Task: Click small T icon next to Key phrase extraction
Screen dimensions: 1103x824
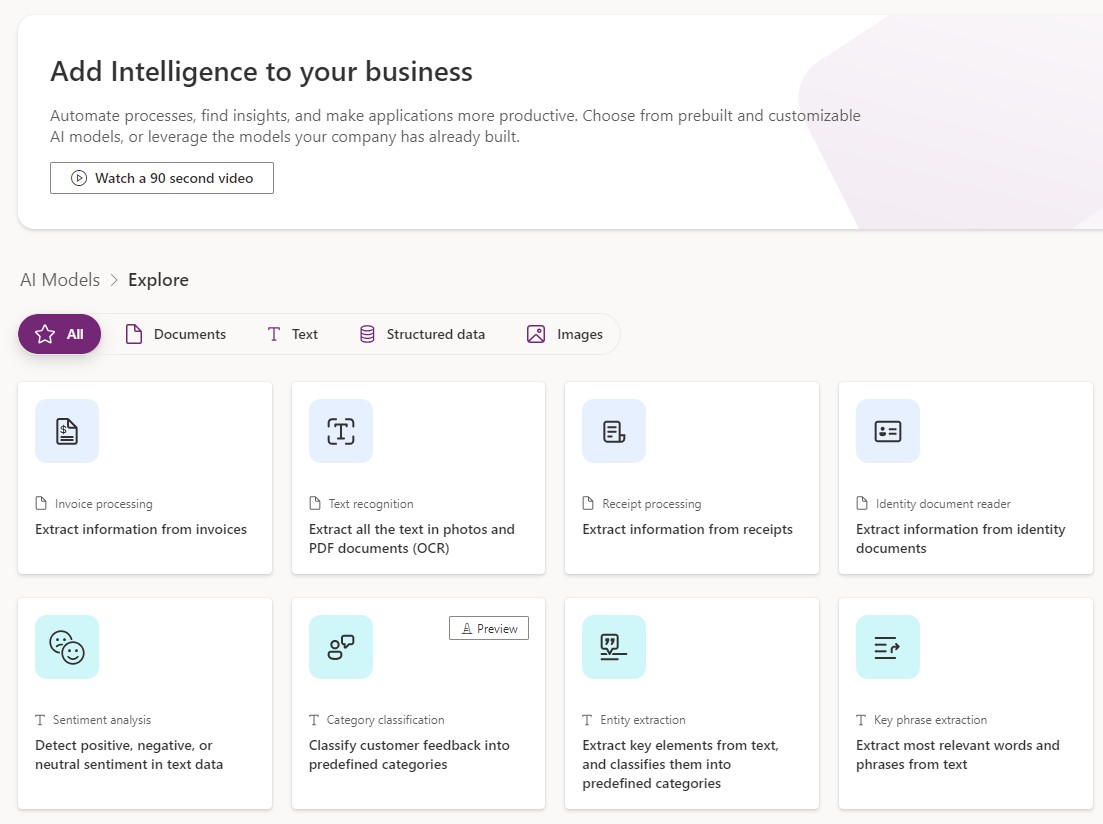Action: [x=861, y=720]
